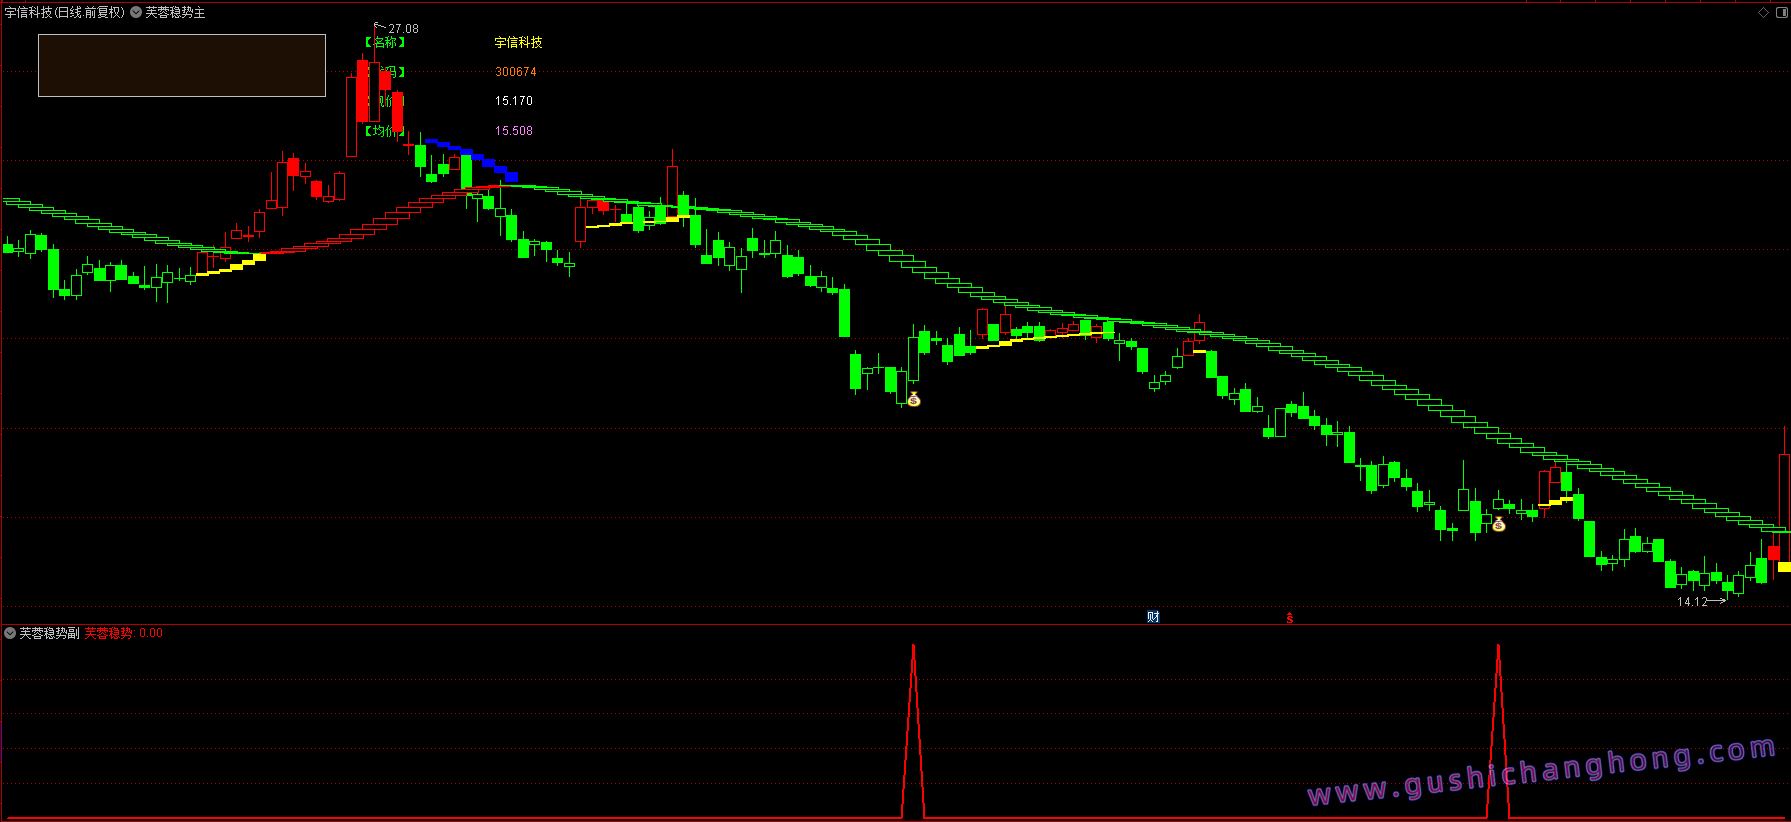Image resolution: width=1791 pixels, height=822 pixels.
Task: Click the 宇信科技(日线.前复权) chart title
Action: pos(65,12)
